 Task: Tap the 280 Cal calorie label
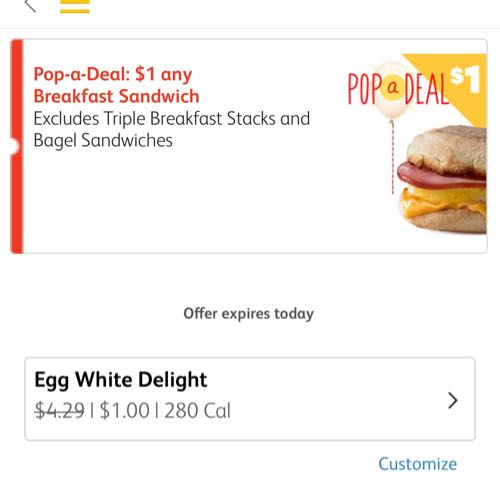coord(197,410)
